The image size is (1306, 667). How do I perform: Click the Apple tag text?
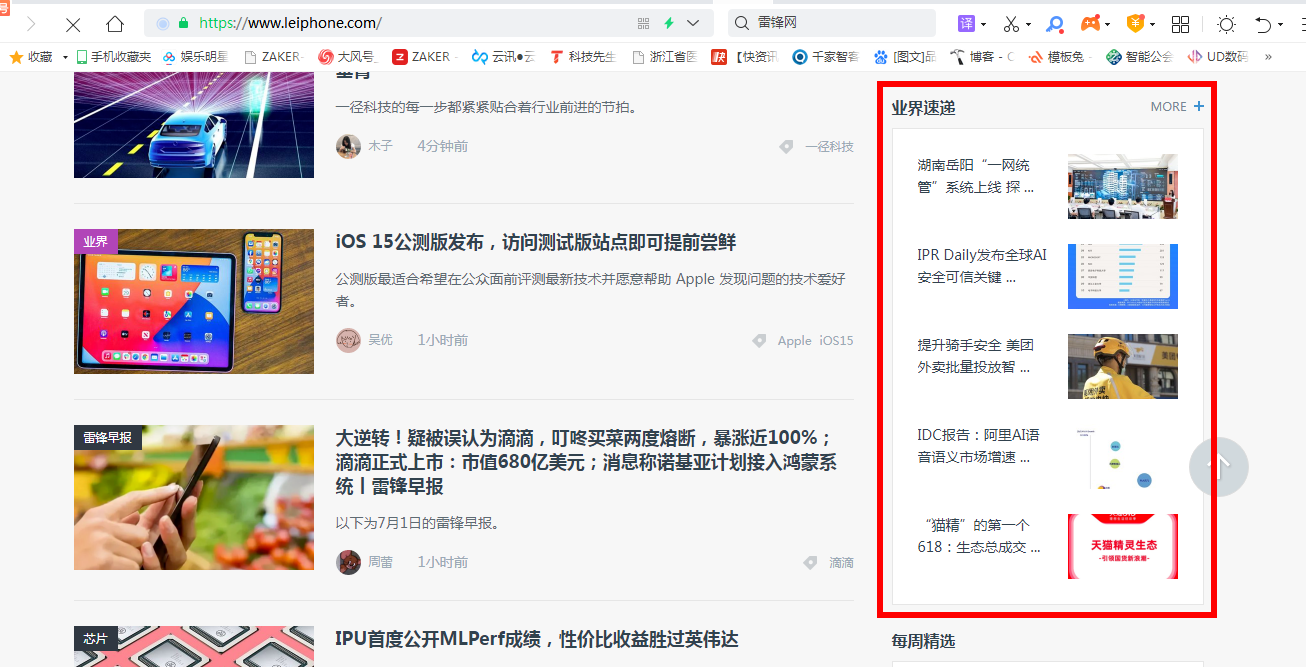pos(795,341)
